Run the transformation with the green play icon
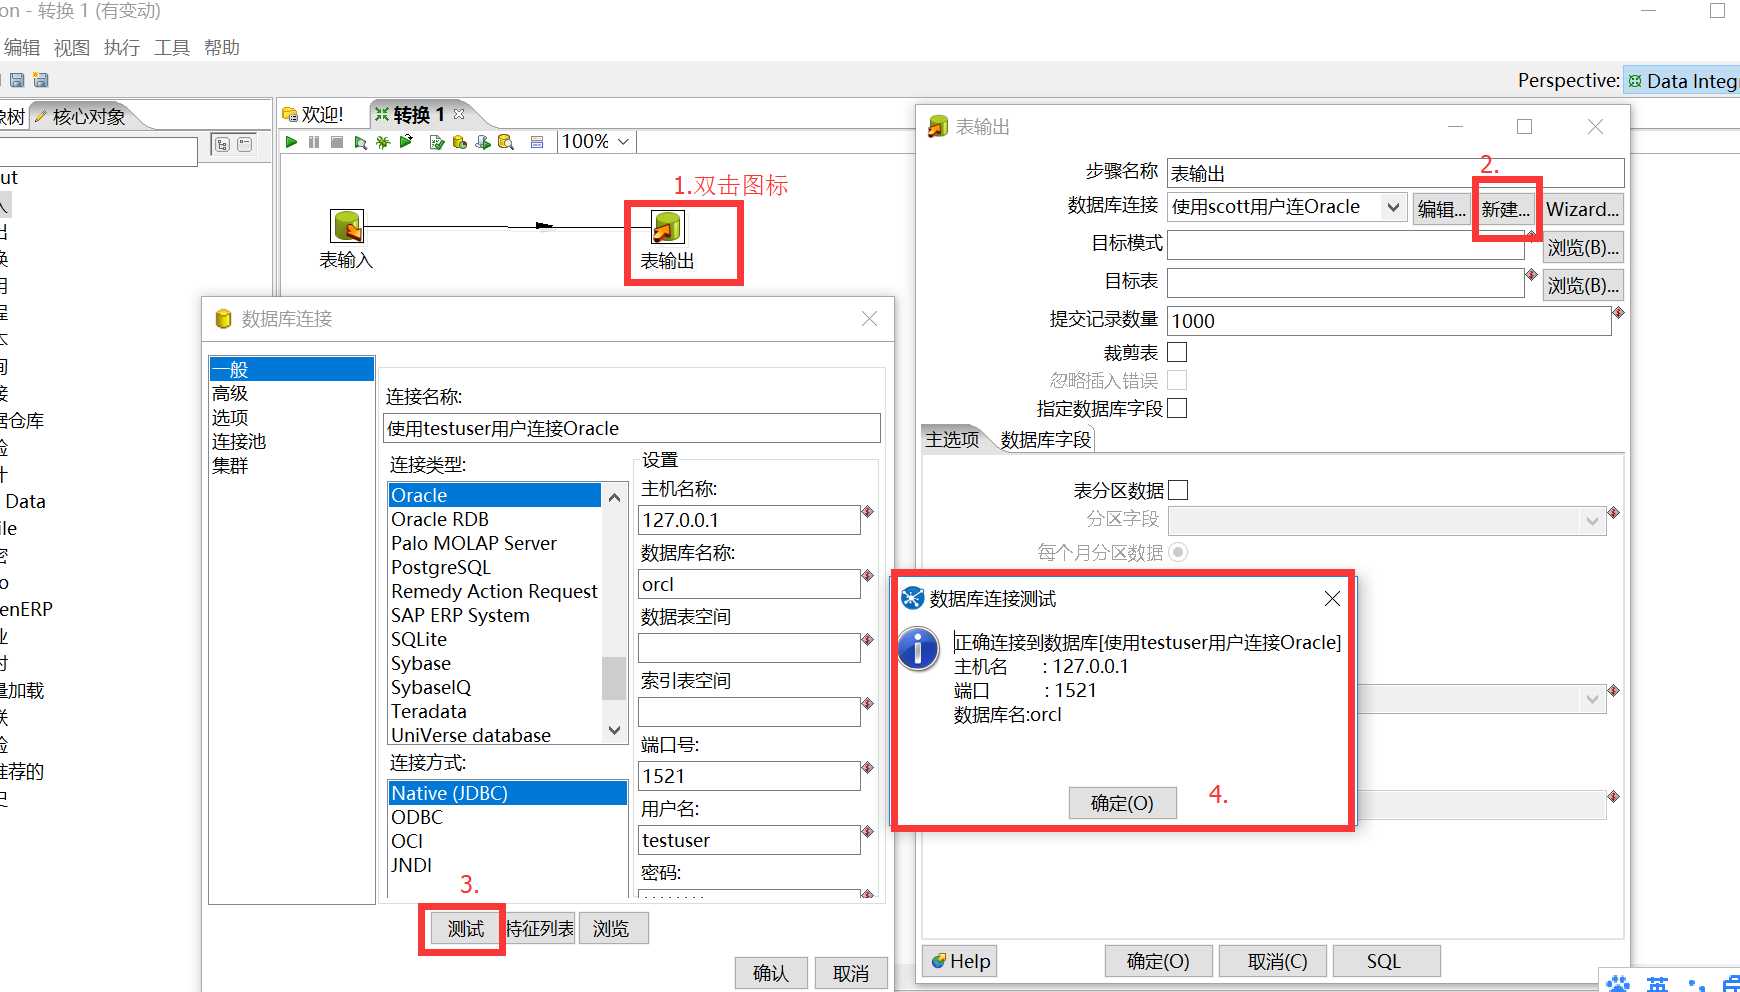The height and width of the screenshot is (992, 1740). click(291, 142)
